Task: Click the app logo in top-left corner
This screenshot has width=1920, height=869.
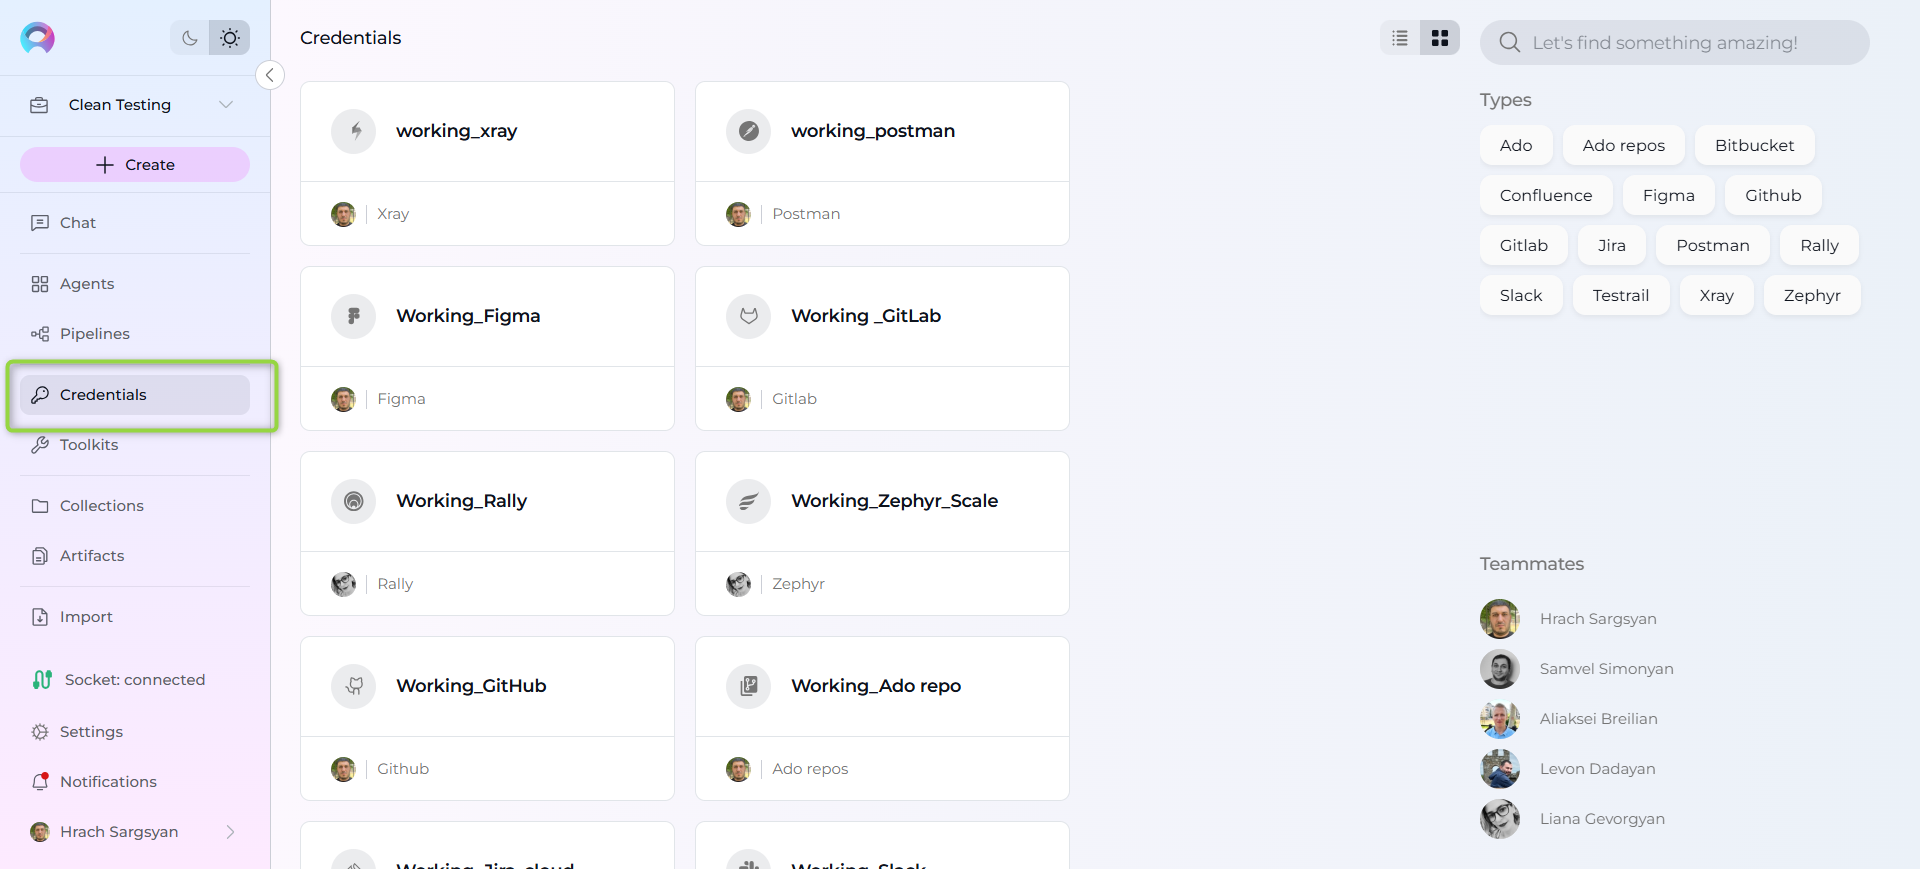Action: click(x=38, y=38)
